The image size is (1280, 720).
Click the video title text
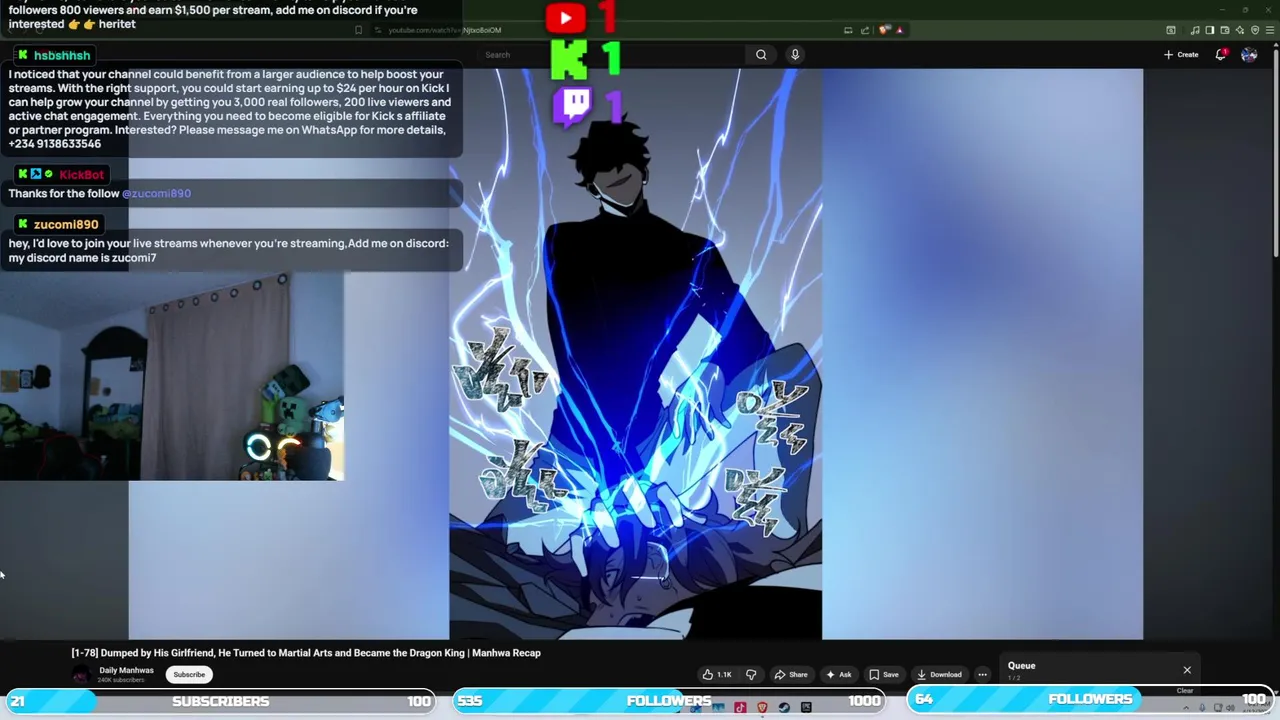point(306,653)
